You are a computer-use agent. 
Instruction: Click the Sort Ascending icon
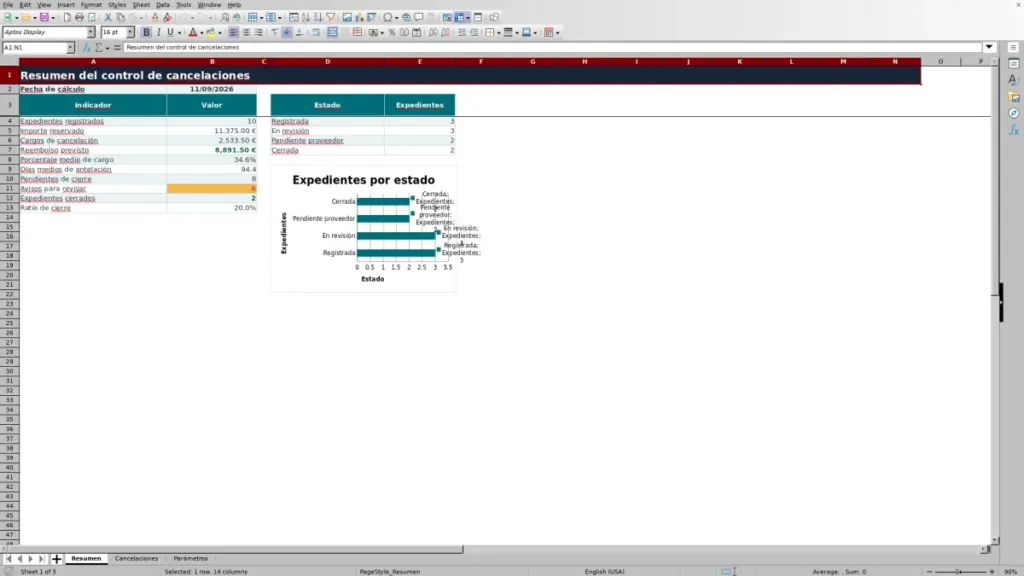coord(306,18)
